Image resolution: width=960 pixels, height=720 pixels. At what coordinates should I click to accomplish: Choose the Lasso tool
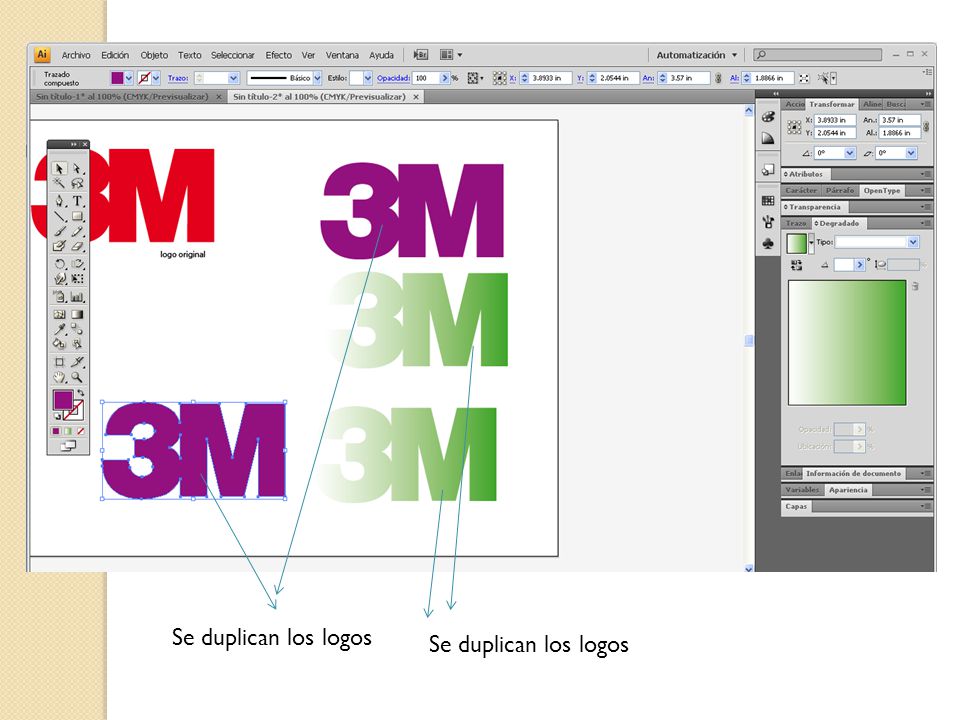(77, 183)
